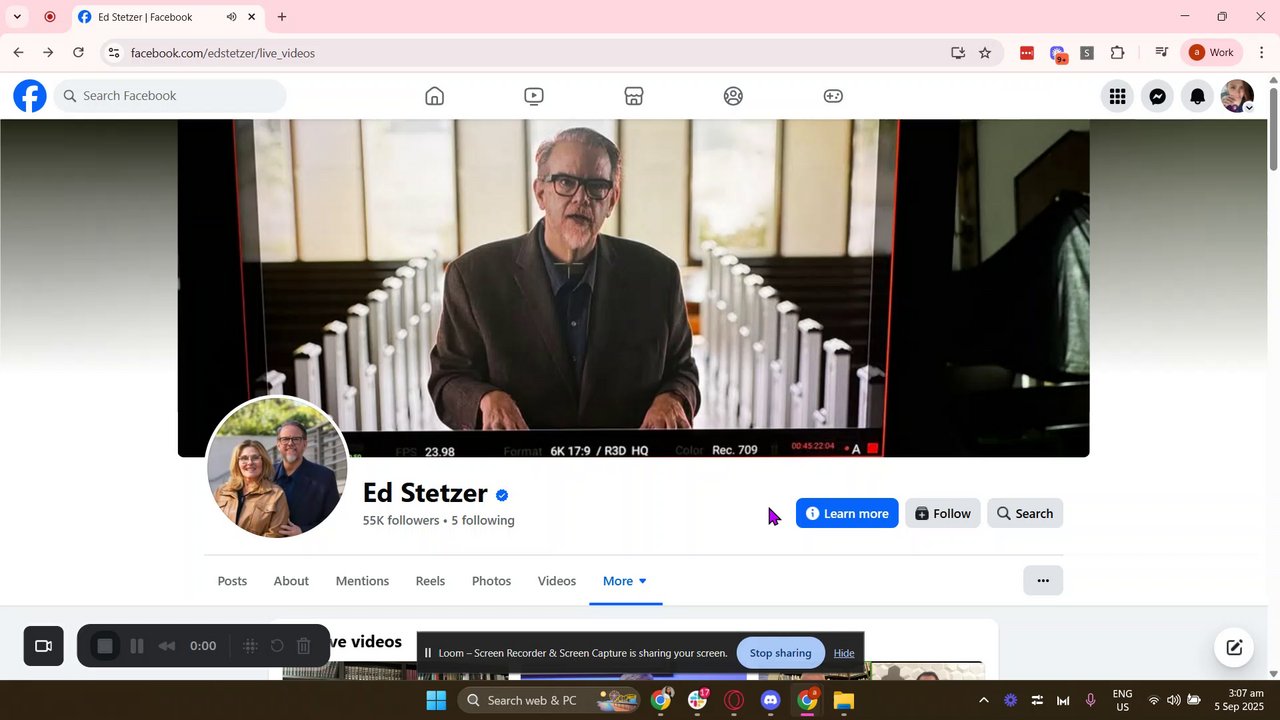Open File Explorer from the taskbar
Viewport: 1280px width, 720px height.
point(844,700)
